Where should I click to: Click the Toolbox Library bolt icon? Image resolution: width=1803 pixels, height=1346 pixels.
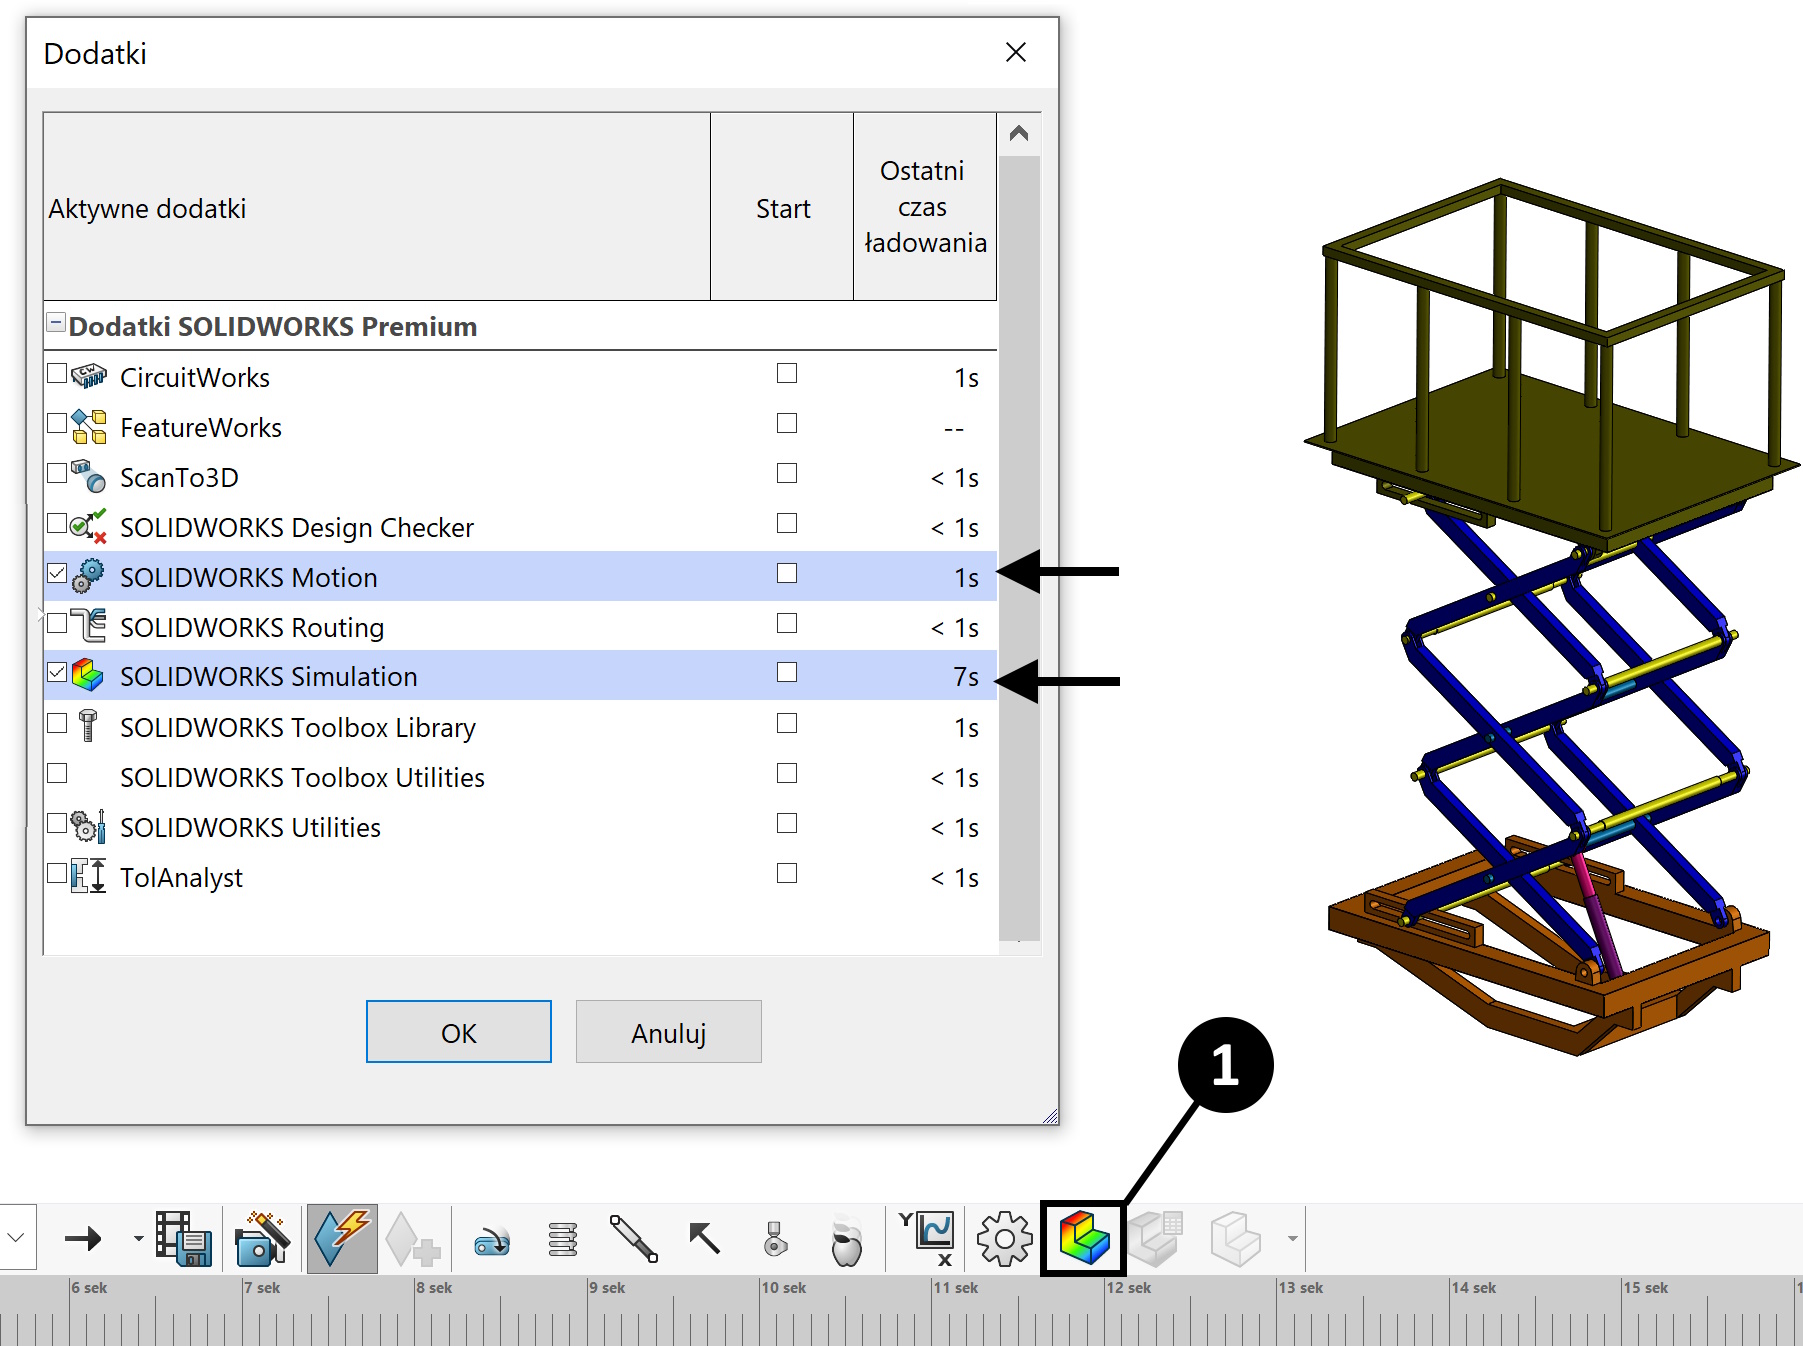(88, 726)
